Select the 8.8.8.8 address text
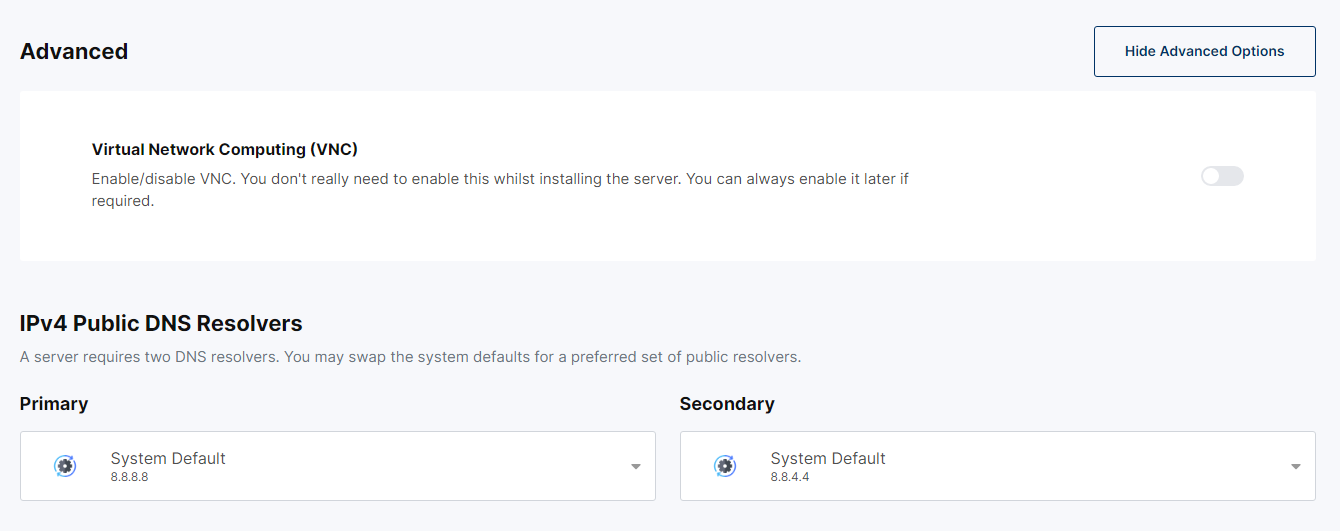This screenshot has width=1340, height=531. pos(130,478)
